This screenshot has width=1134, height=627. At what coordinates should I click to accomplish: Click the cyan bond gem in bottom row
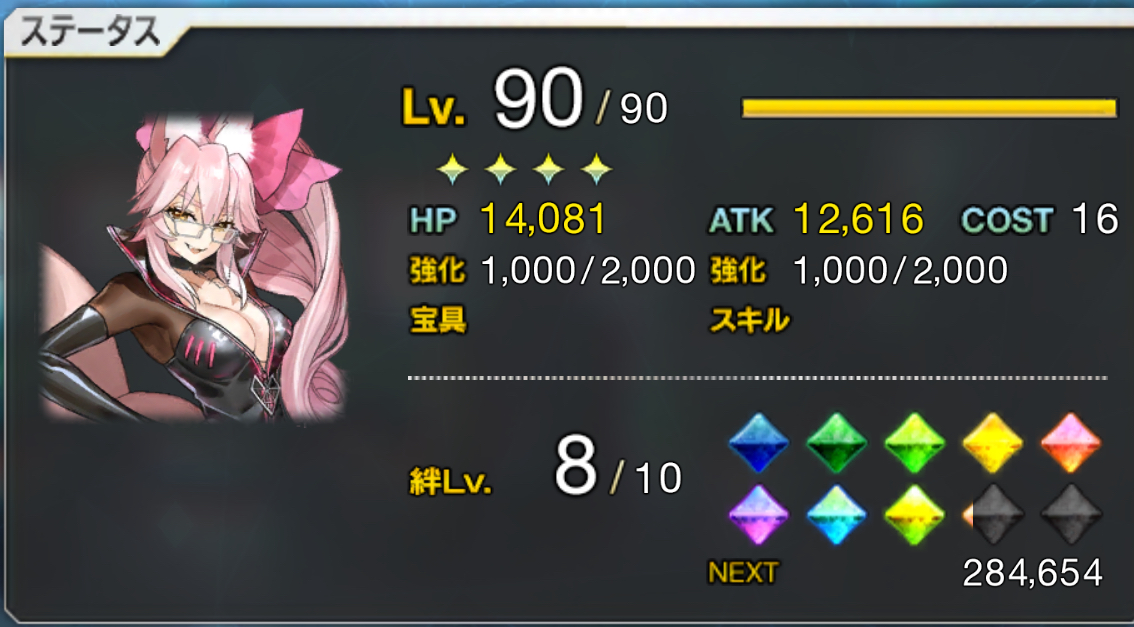pyautogui.click(x=836, y=514)
